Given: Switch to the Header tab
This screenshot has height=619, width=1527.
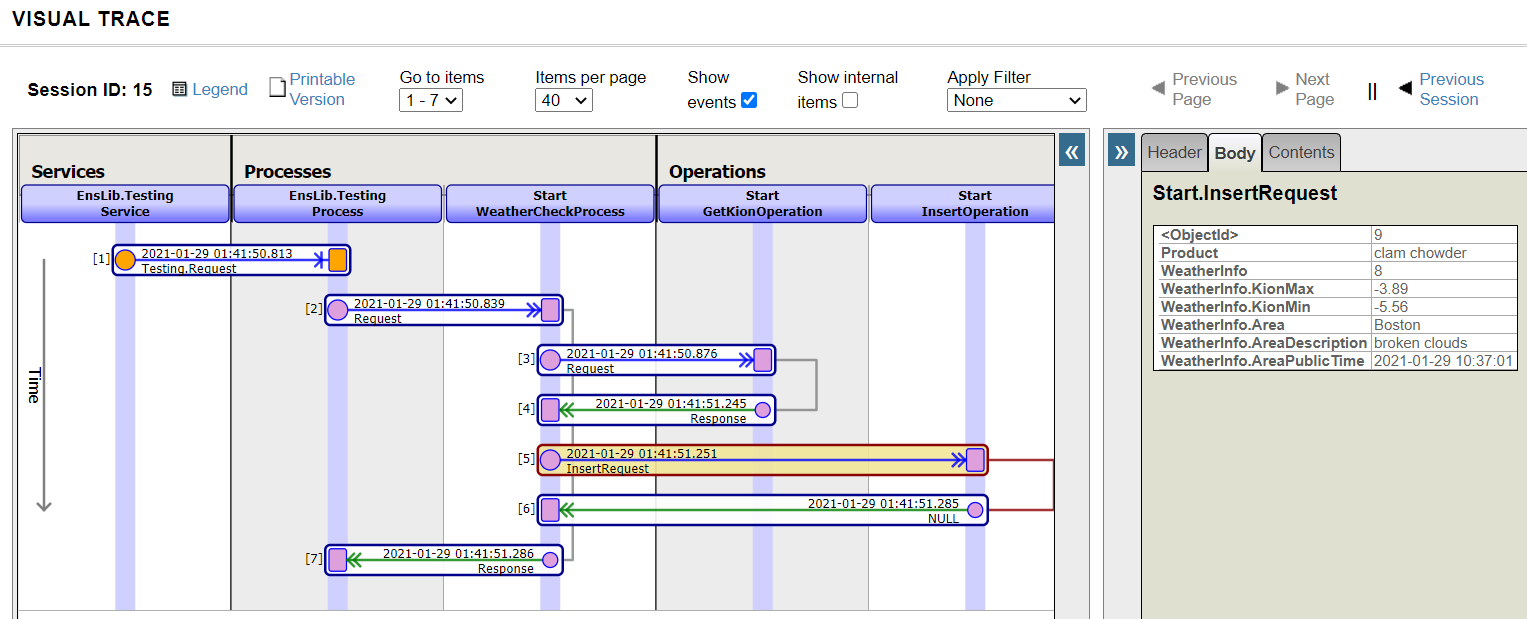Looking at the screenshot, I should (1174, 152).
